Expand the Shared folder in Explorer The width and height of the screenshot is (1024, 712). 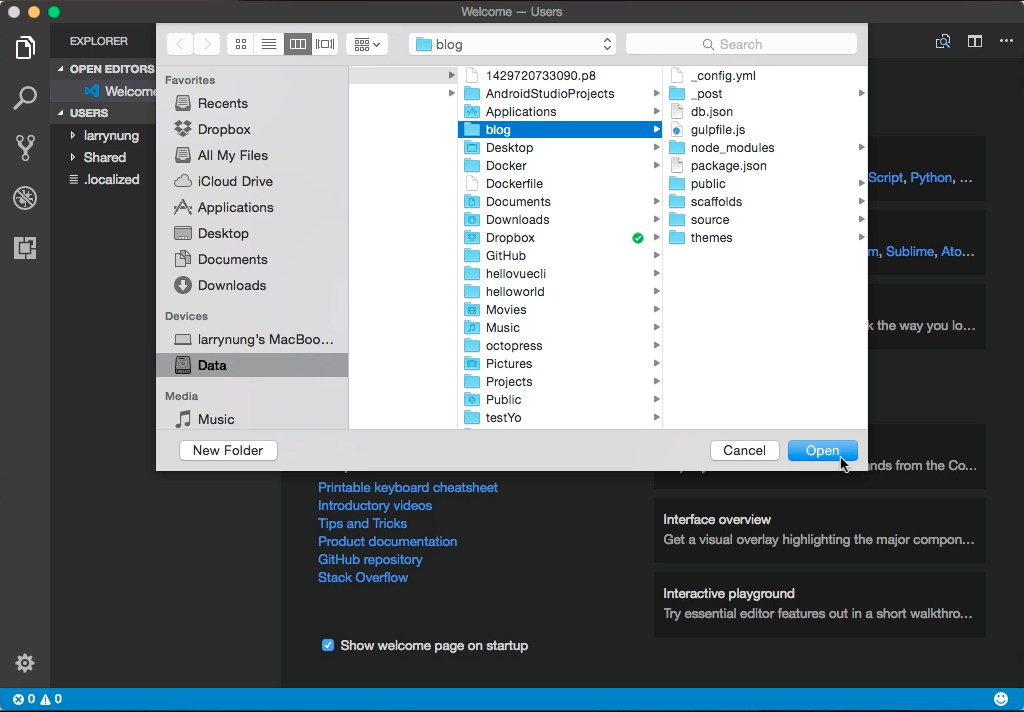[x=72, y=157]
